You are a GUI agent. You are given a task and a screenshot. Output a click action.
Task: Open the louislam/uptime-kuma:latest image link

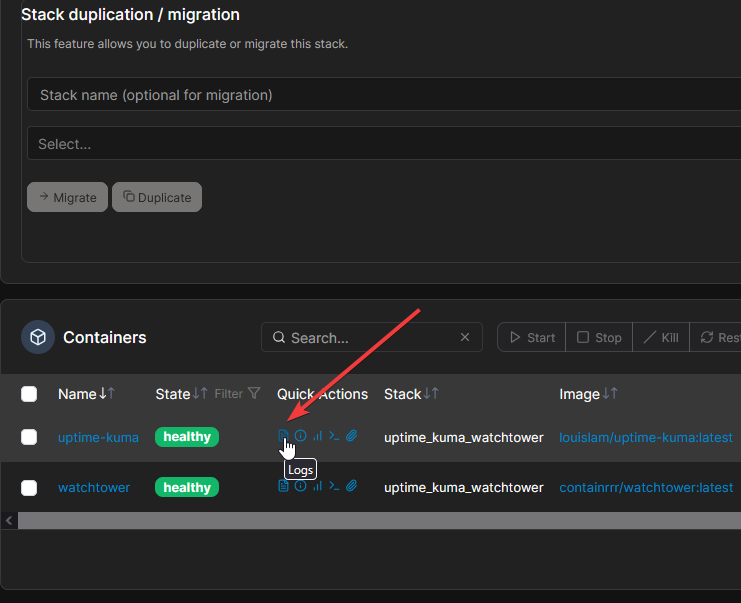[645, 437]
